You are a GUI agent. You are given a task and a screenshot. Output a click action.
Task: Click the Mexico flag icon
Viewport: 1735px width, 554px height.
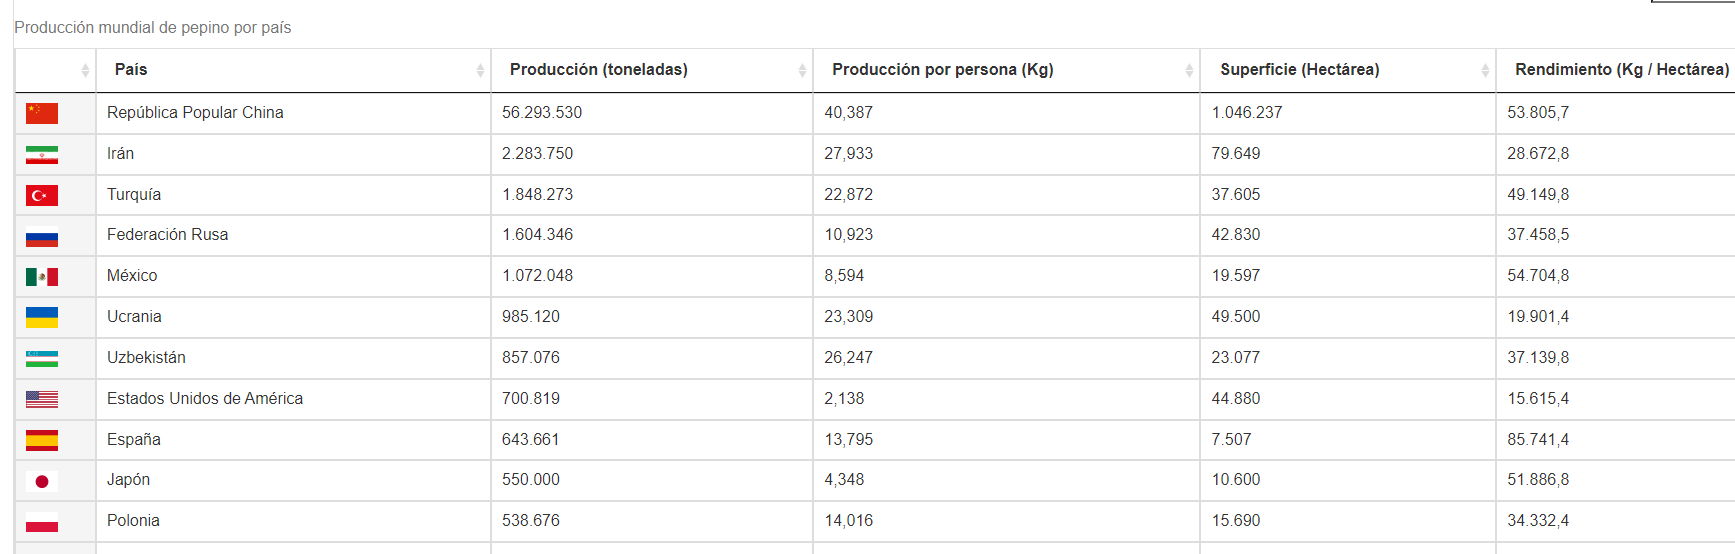(x=42, y=276)
